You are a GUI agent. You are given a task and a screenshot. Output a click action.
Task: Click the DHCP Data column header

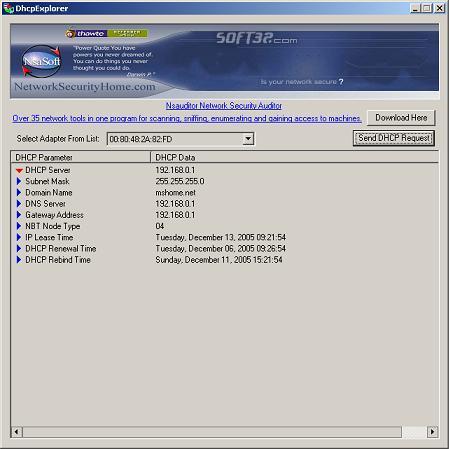(x=294, y=157)
